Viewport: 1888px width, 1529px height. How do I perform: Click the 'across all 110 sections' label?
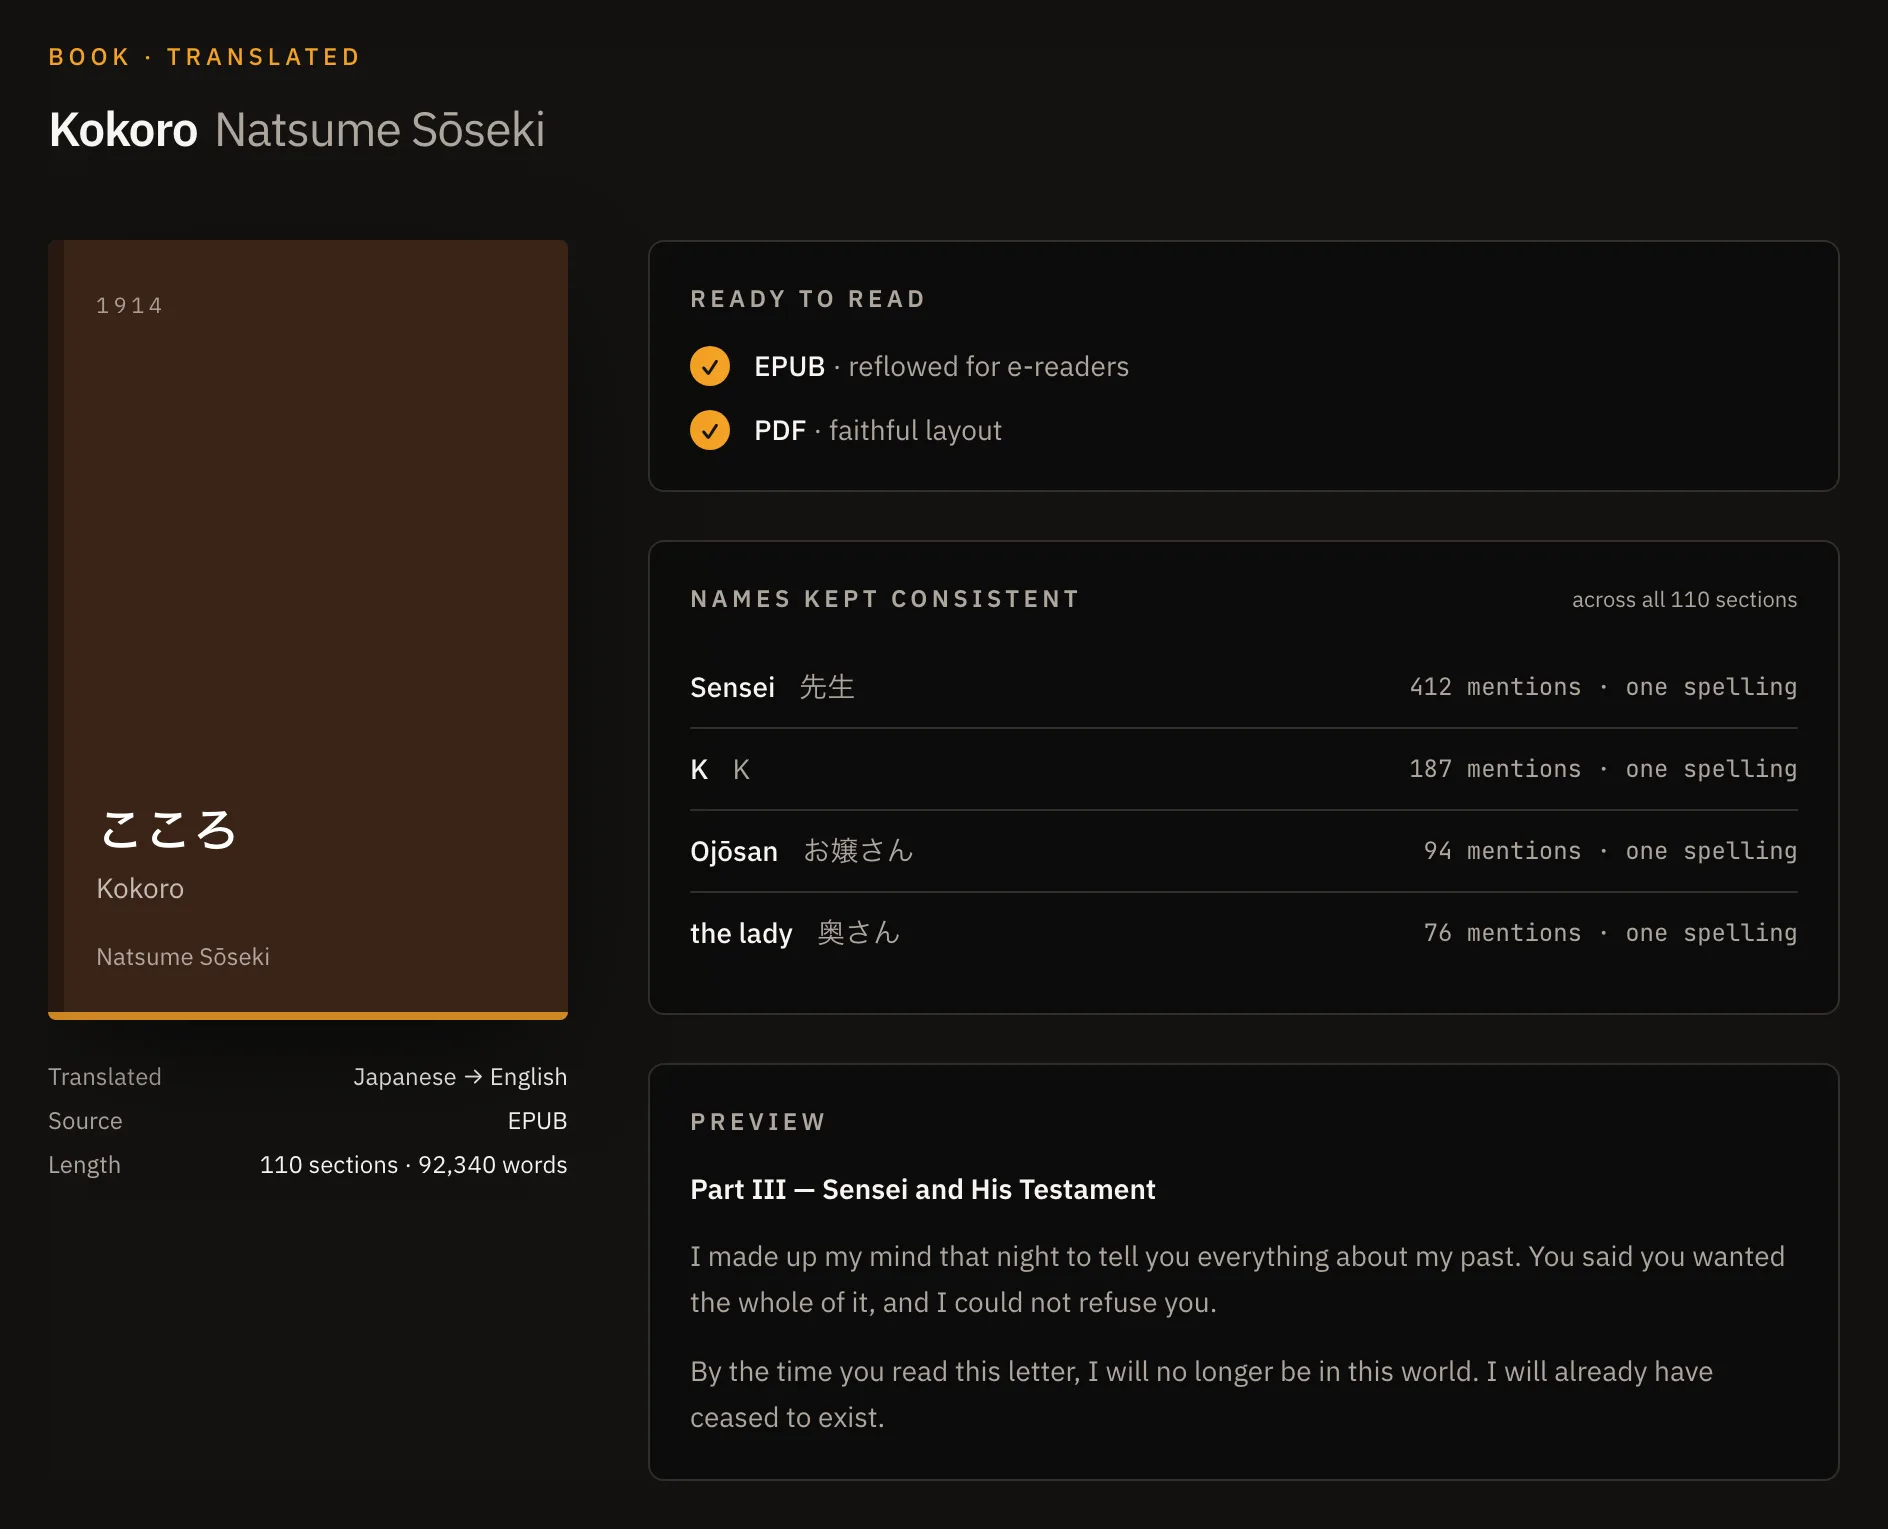click(x=1684, y=599)
